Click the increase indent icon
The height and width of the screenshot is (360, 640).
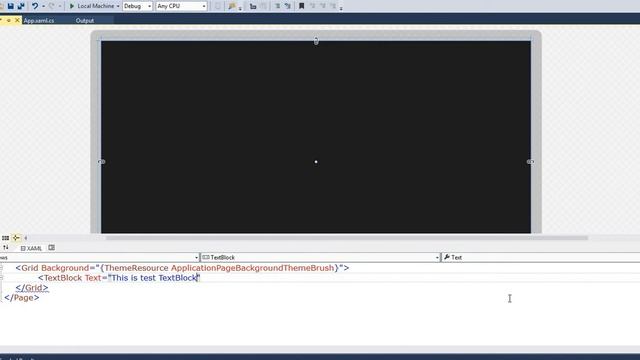click(x=288, y=6)
